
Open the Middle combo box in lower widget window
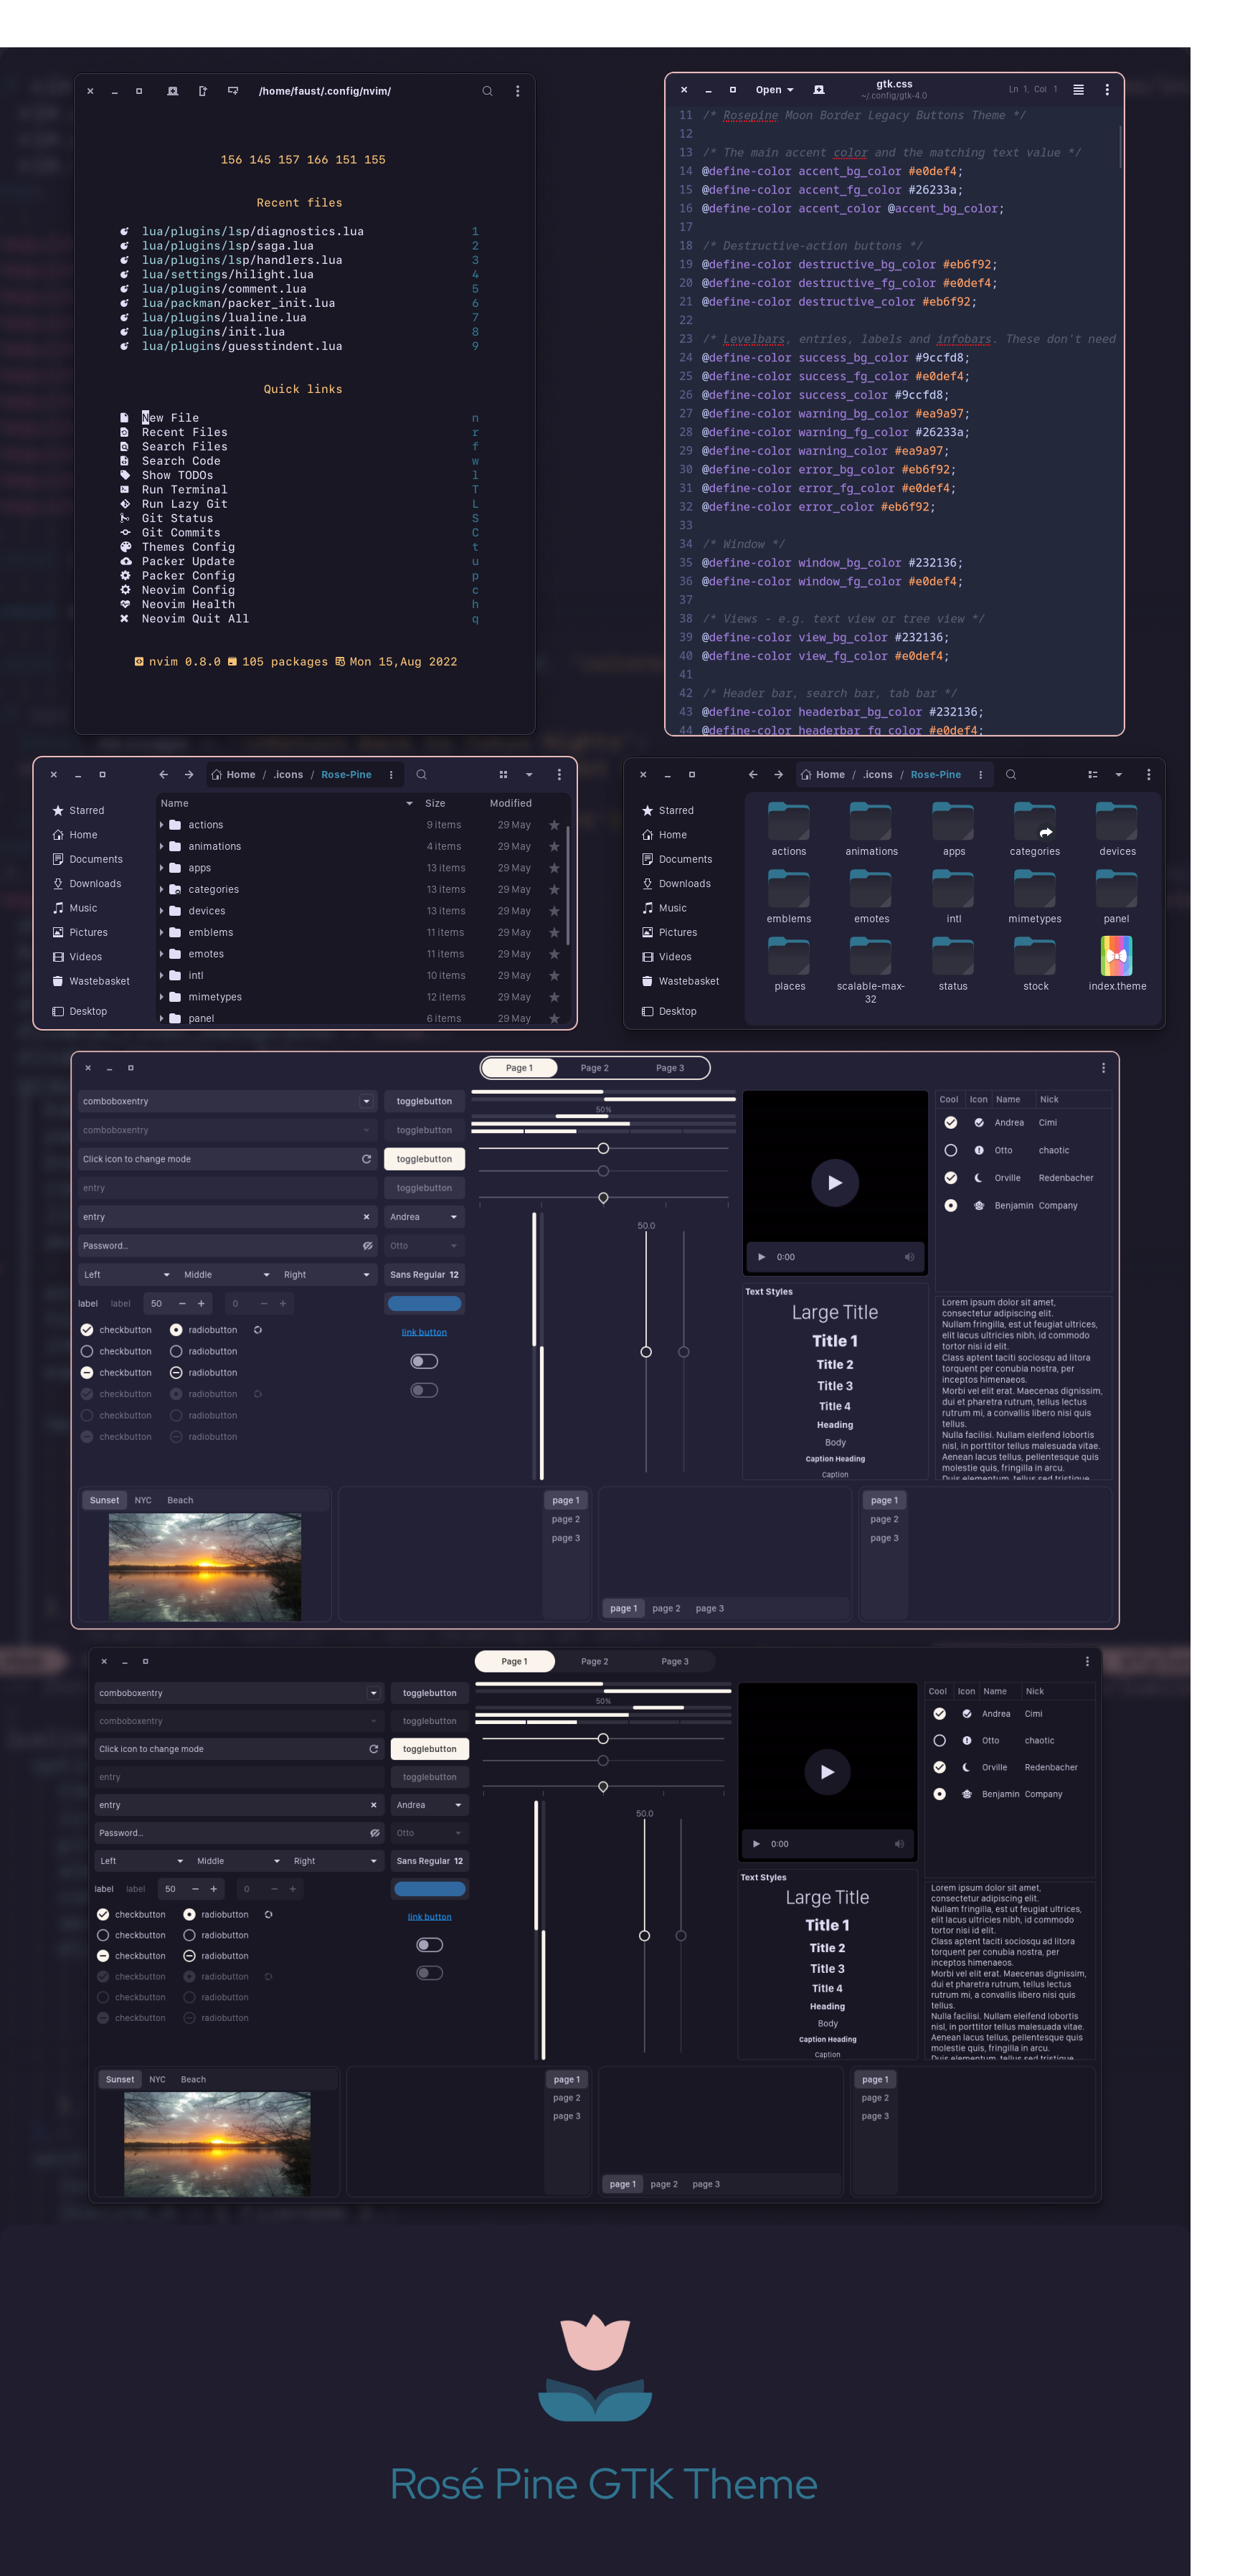pyautogui.click(x=238, y=1861)
